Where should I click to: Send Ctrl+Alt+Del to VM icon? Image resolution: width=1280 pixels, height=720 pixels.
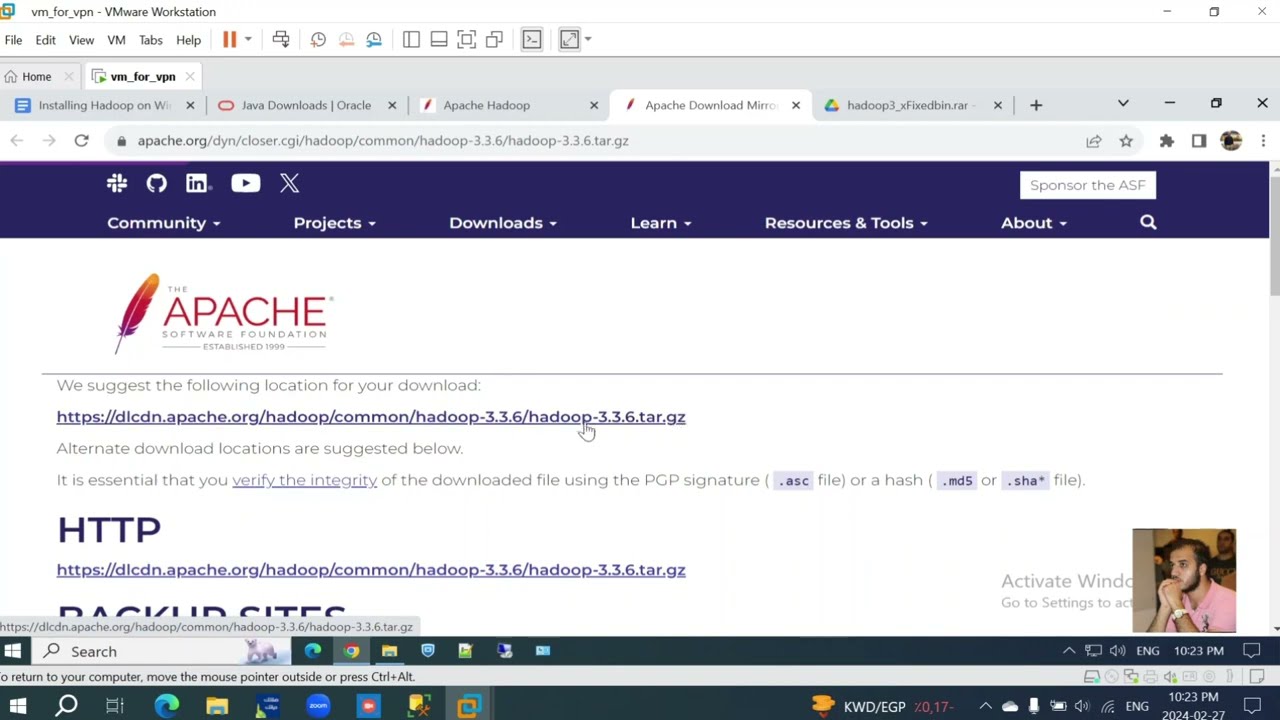pos(281,39)
